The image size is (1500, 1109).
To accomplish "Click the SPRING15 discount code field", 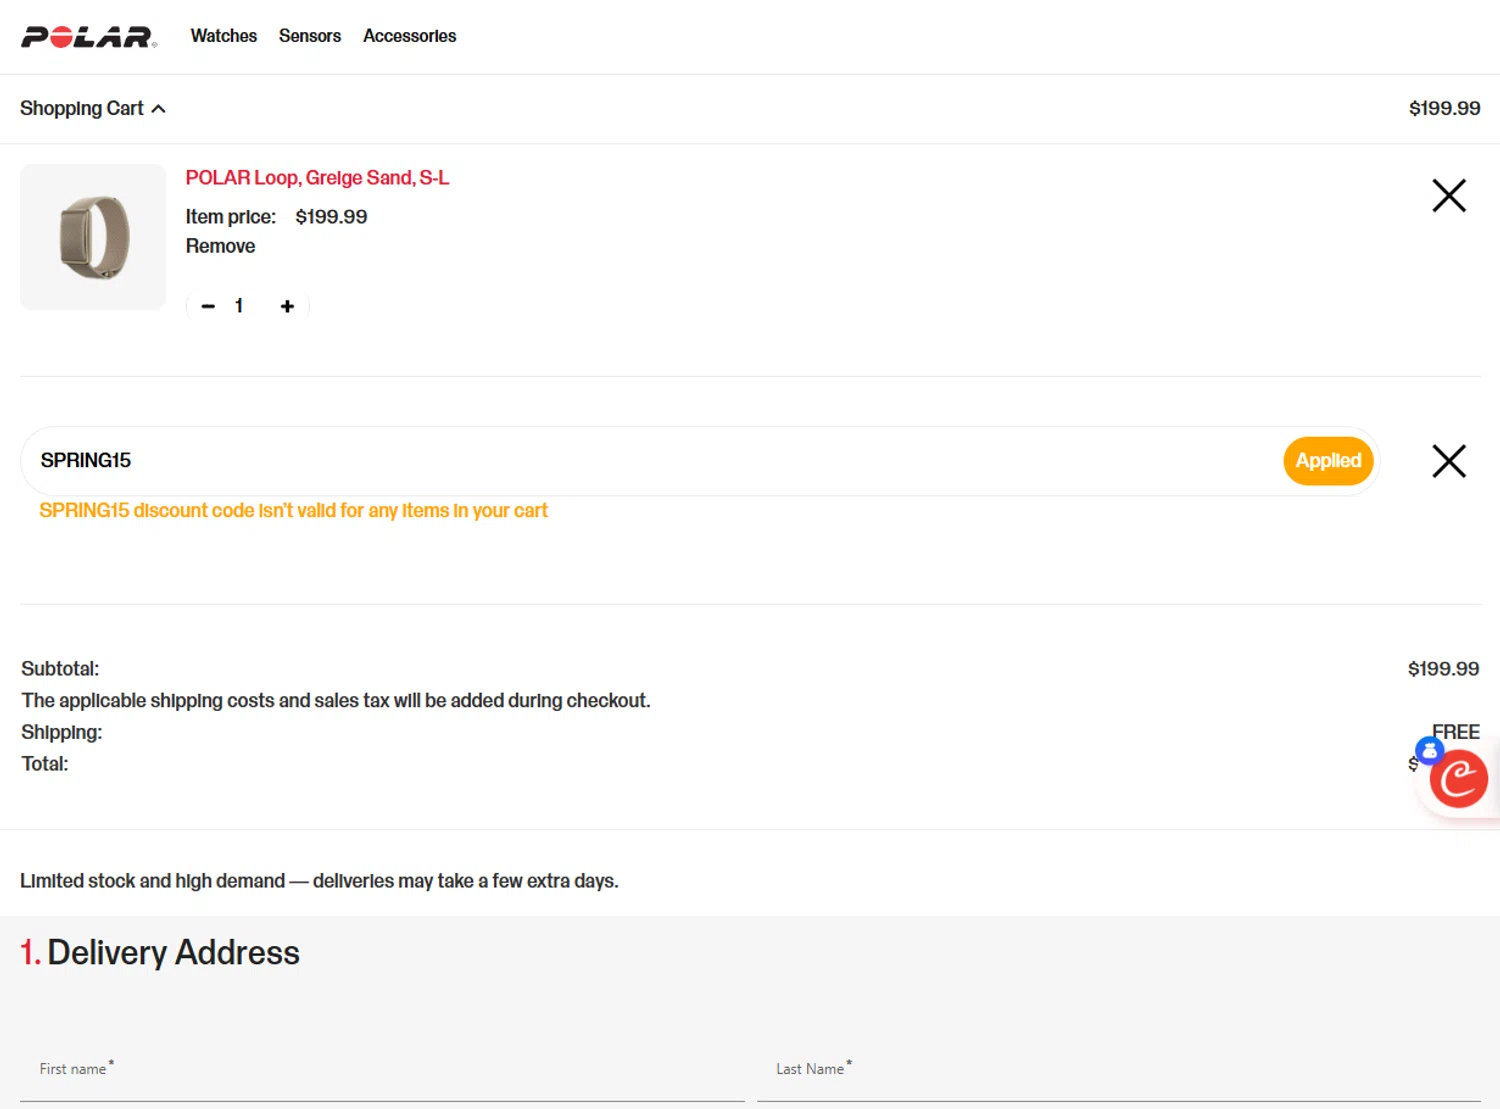I will tap(650, 461).
